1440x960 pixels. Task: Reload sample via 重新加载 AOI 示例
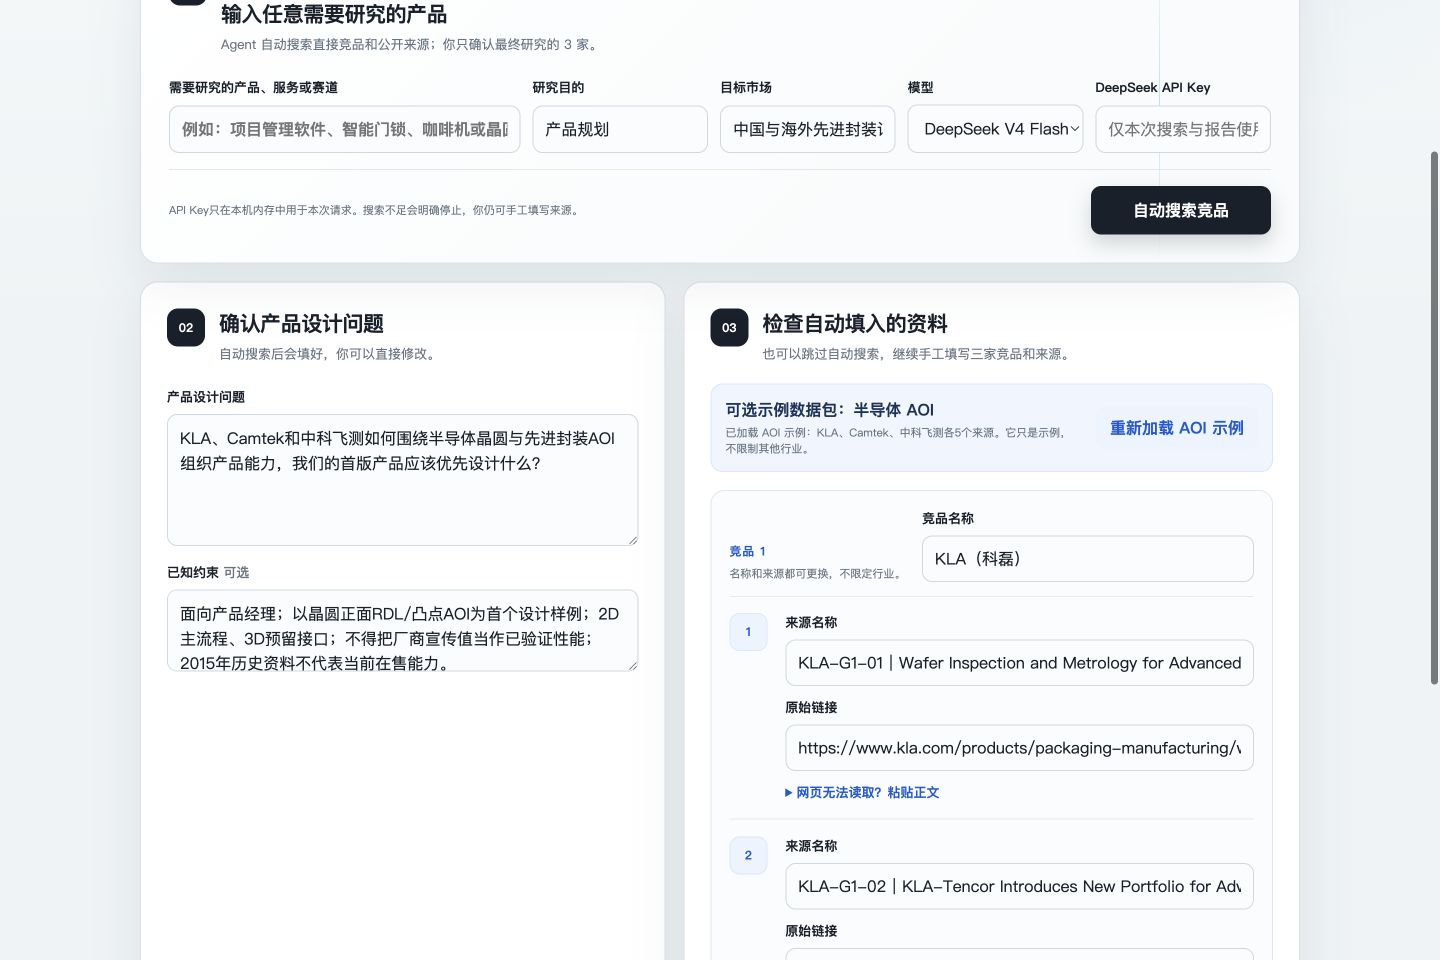pyautogui.click(x=1177, y=428)
